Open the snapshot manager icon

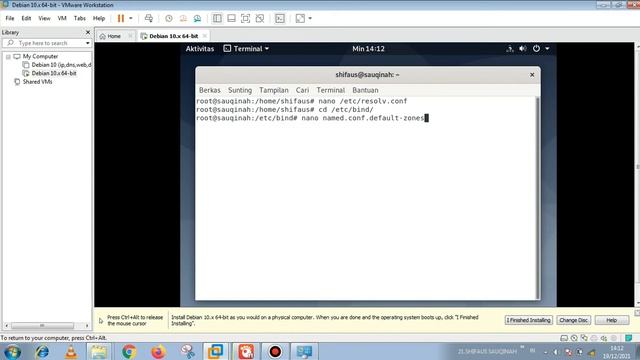point(198,18)
